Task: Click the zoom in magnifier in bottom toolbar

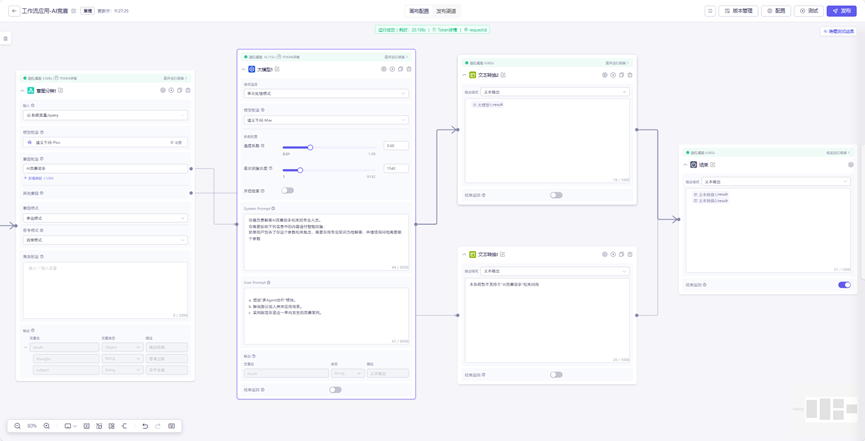Action: (46, 426)
